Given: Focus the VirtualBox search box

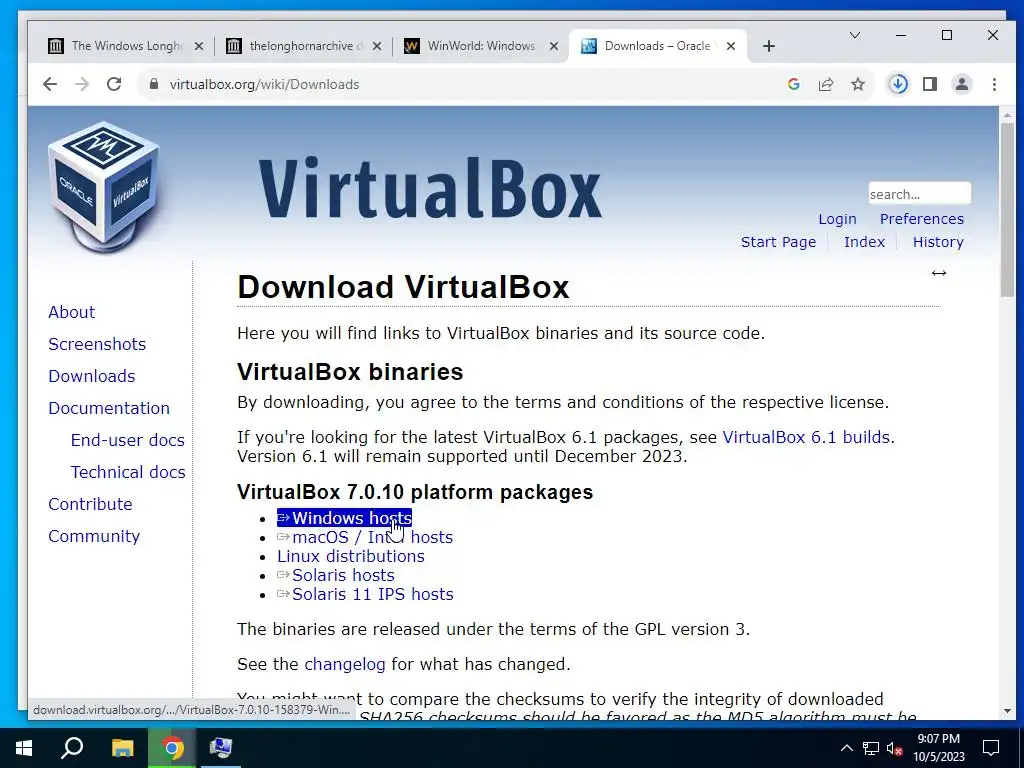Looking at the screenshot, I should [919, 194].
